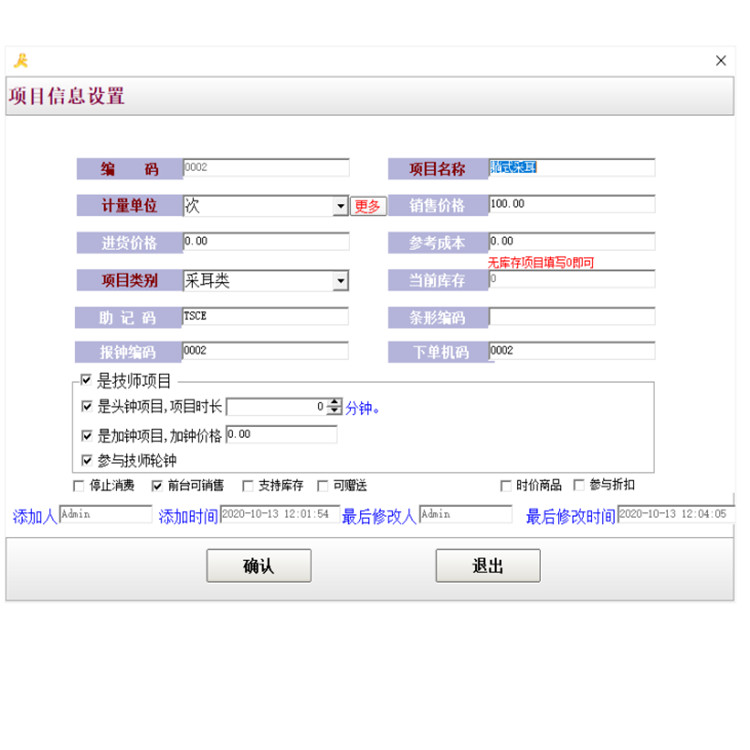Click the 计量单位 label

coord(130,206)
